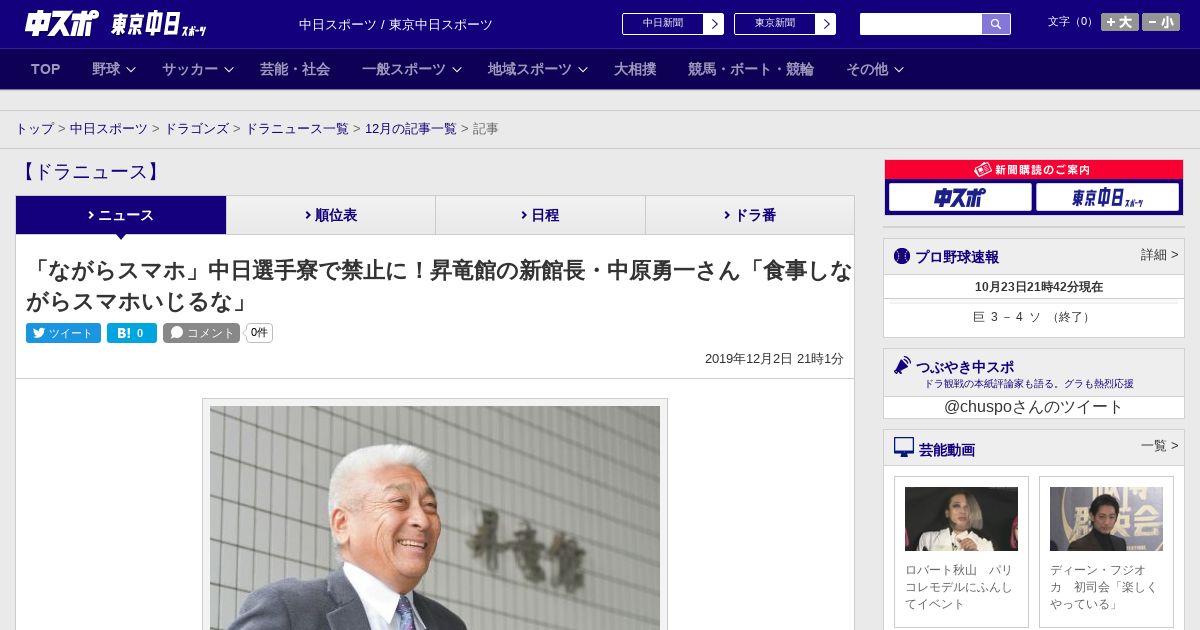Focus the site search input field
1200x630 pixels.
tap(921, 24)
